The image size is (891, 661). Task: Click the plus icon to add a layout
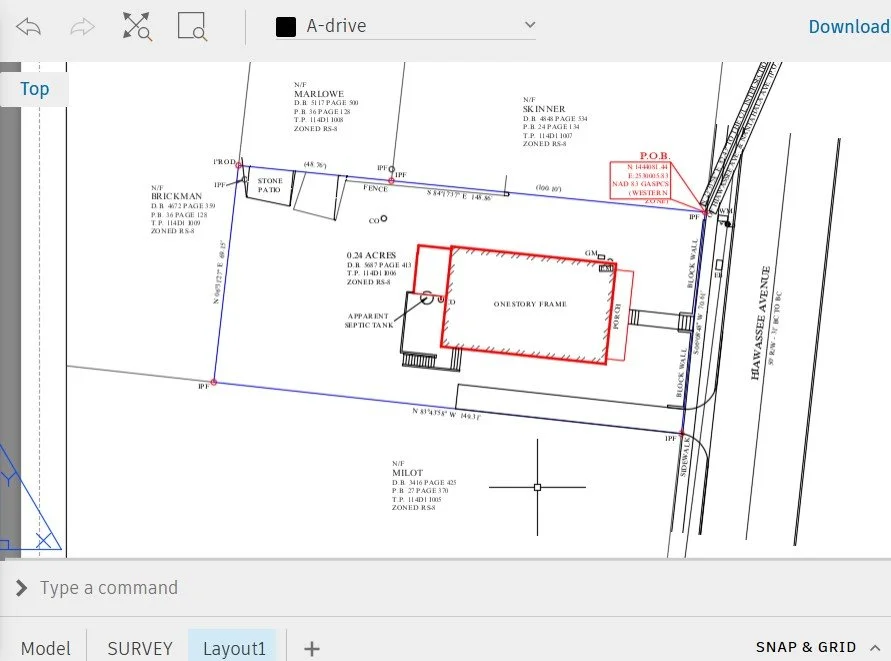311,648
